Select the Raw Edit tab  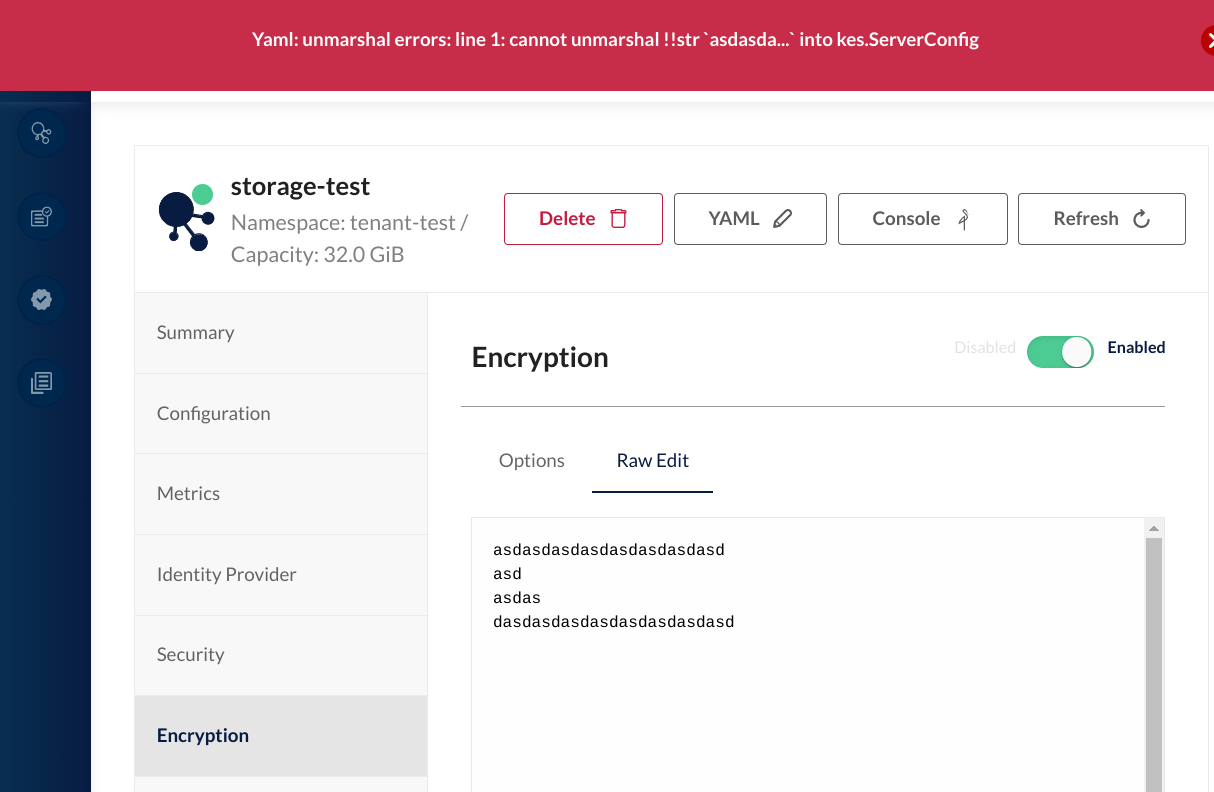[x=652, y=461]
